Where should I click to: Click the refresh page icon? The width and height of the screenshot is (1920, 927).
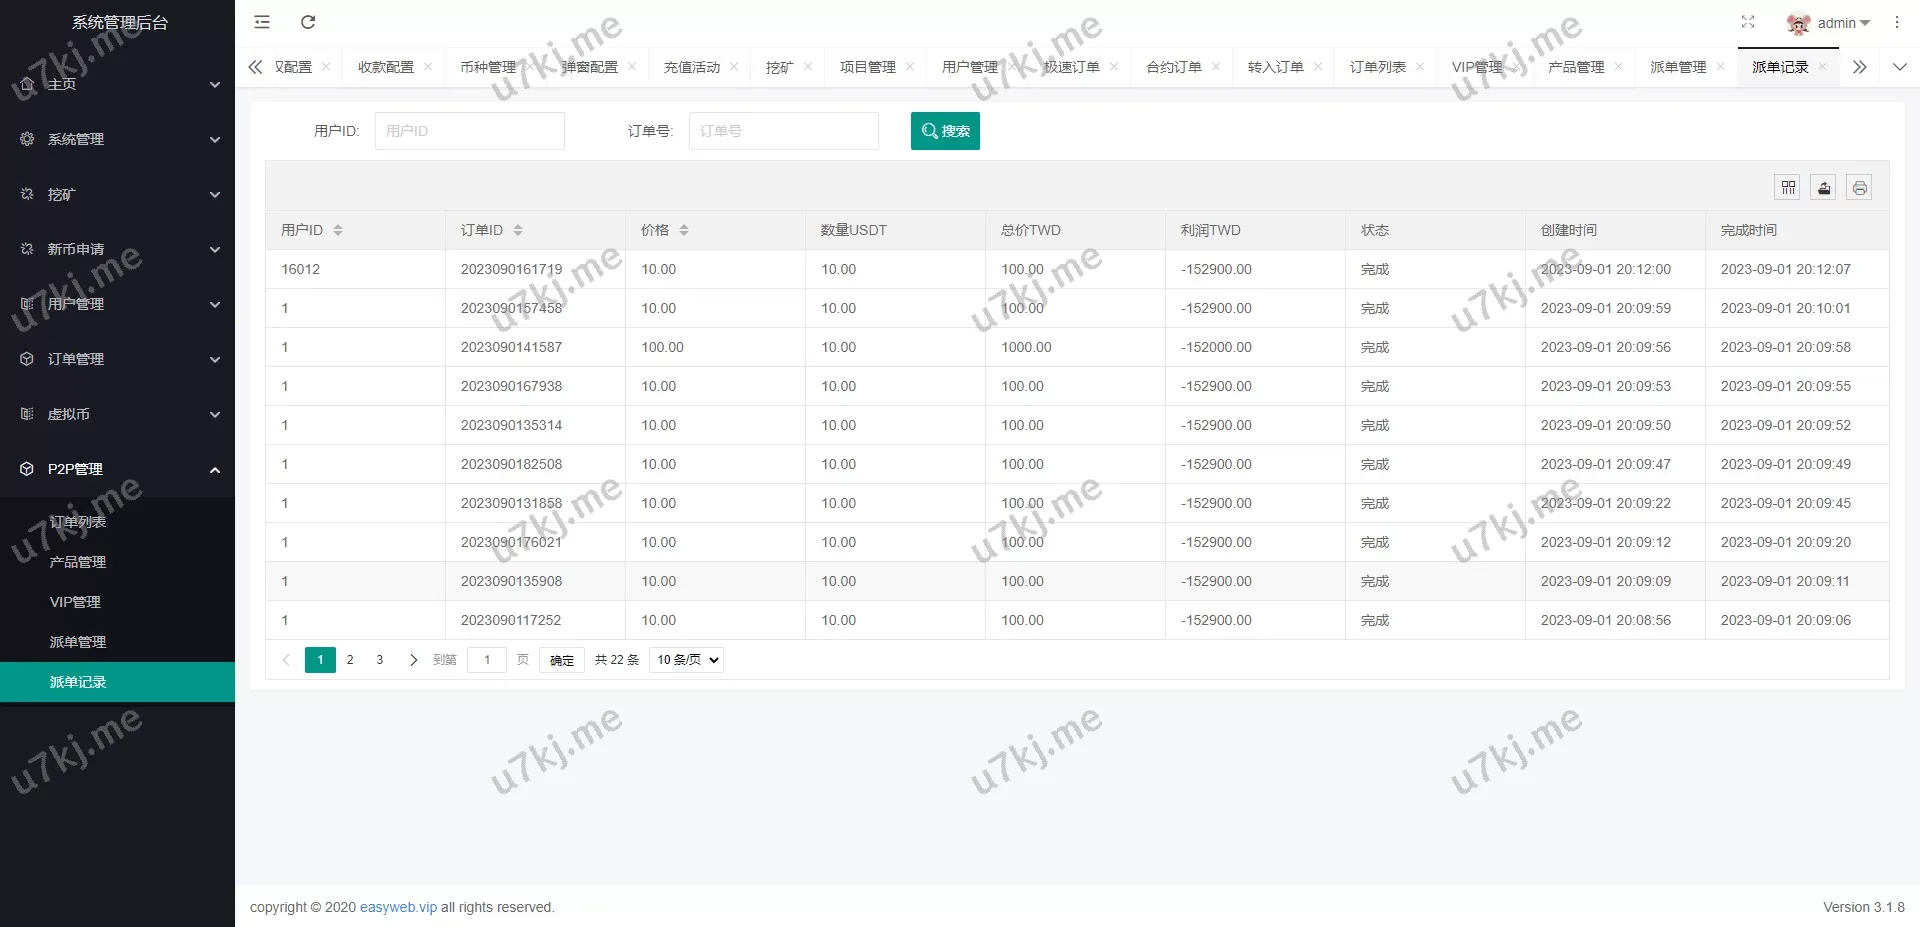pyautogui.click(x=308, y=22)
